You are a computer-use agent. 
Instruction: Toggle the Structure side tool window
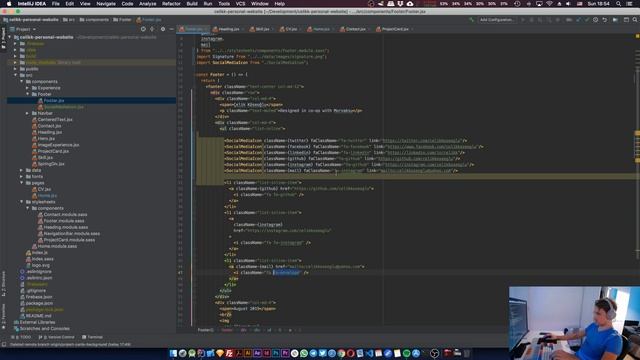point(3,283)
